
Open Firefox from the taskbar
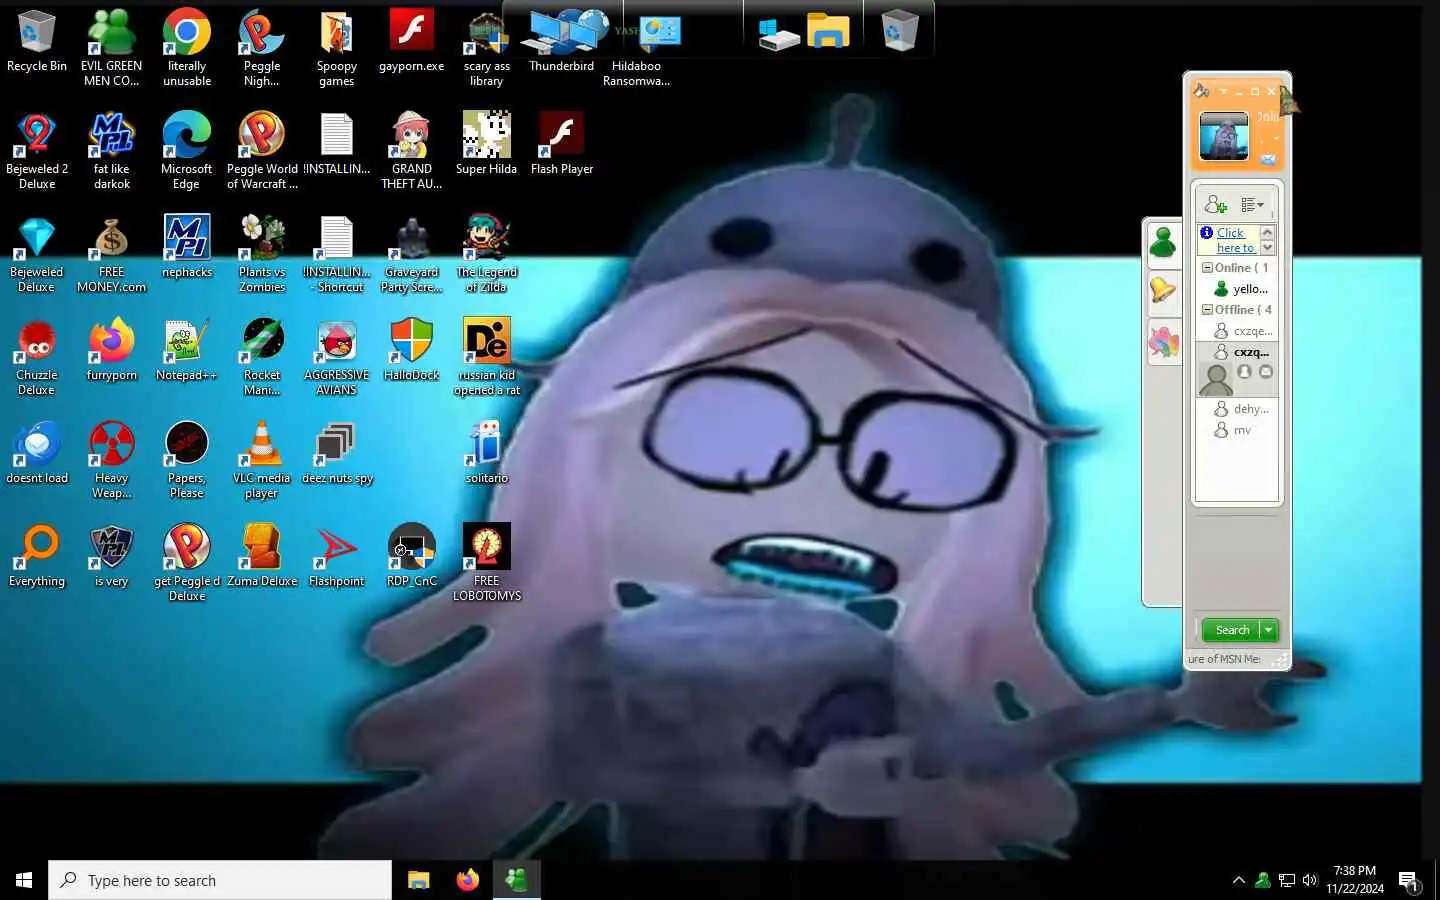[467, 880]
